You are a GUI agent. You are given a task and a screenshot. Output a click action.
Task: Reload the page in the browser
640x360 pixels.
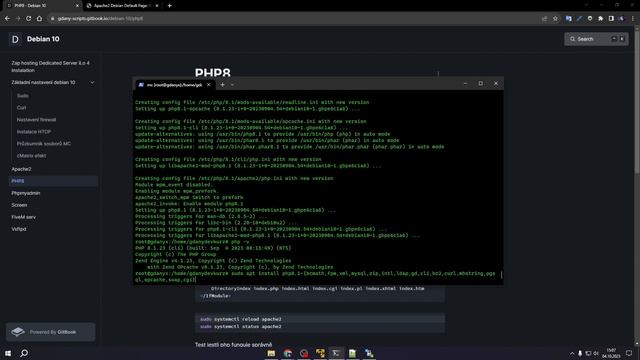tap(29, 18)
